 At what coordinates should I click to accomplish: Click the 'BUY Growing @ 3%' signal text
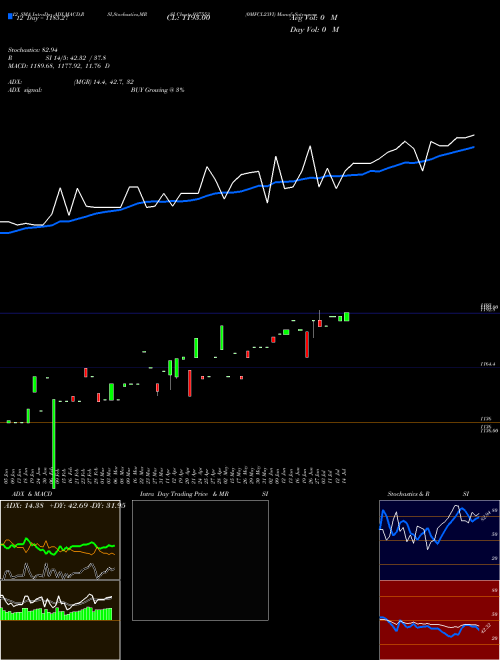coord(157,90)
